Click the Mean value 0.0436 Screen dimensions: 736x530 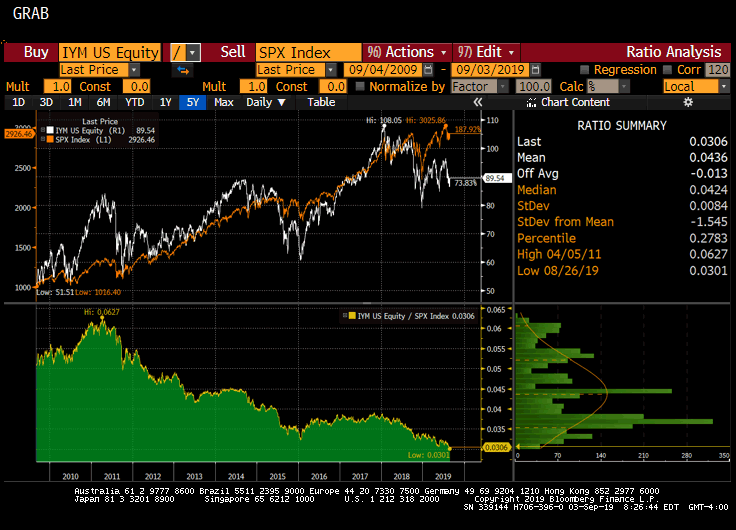[x=708, y=158]
